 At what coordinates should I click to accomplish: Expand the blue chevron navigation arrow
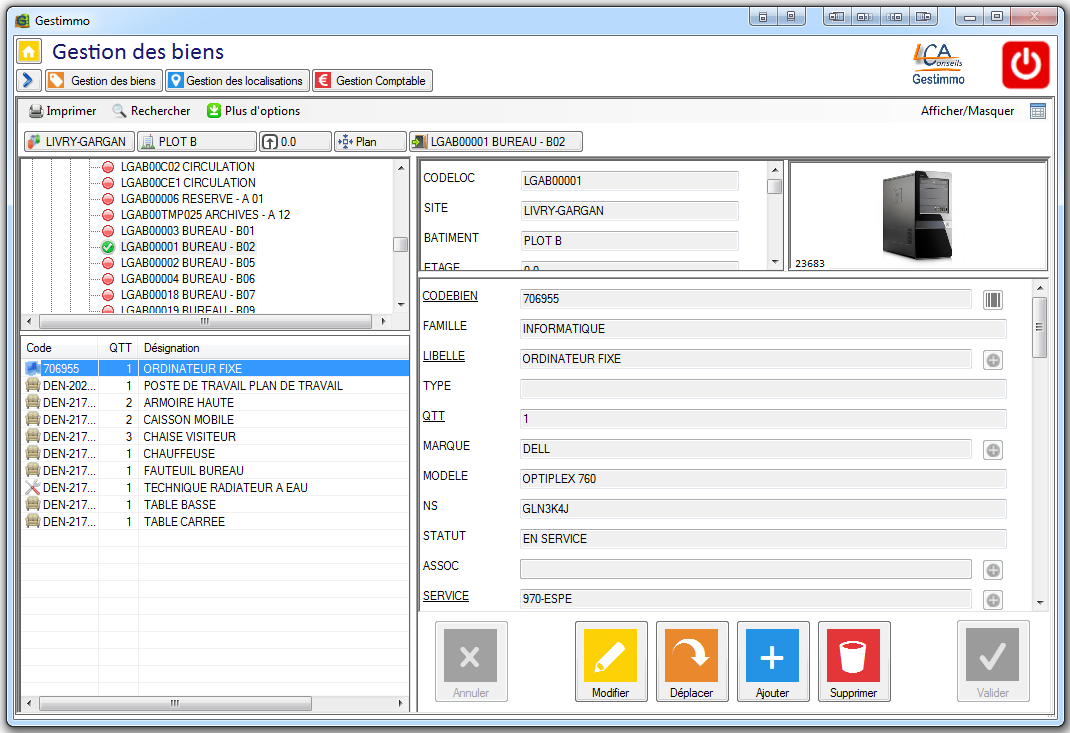coord(28,81)
